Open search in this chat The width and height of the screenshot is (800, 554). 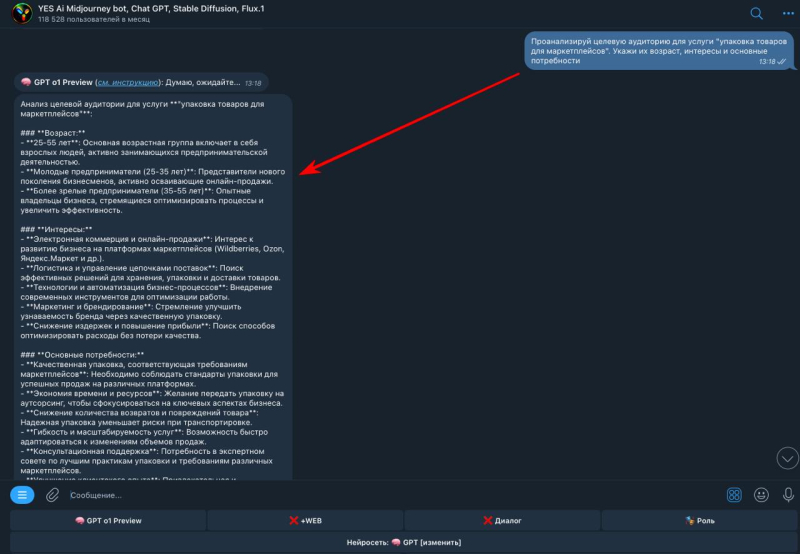click(756, 13)
